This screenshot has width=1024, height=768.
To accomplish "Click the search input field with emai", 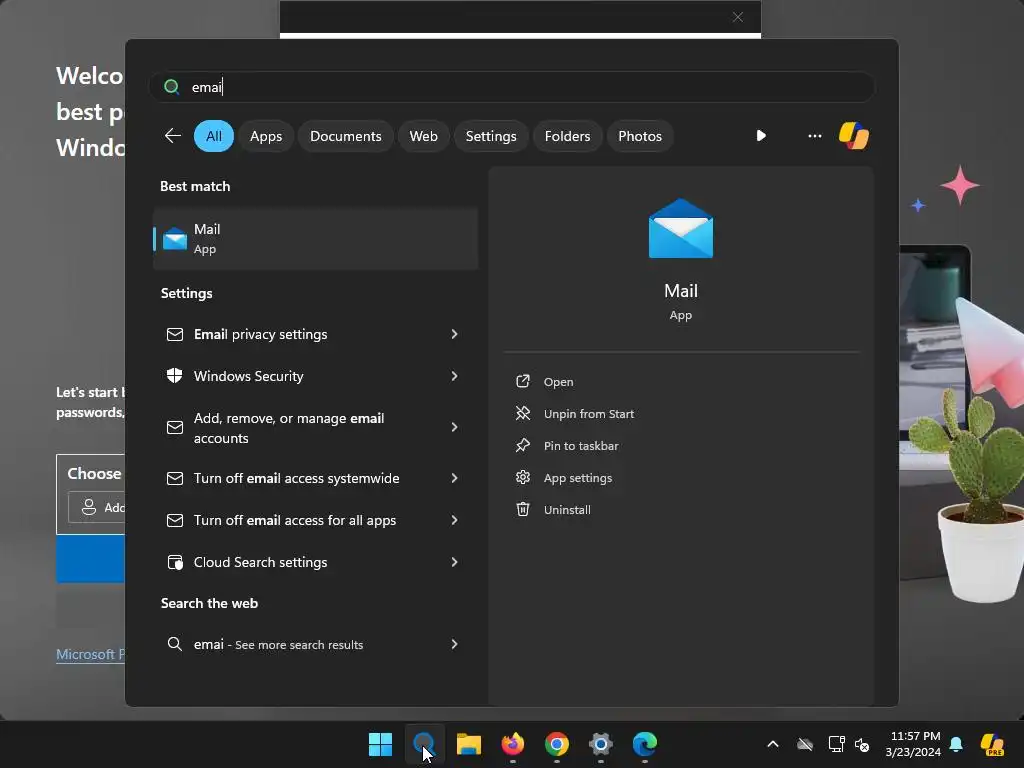I will pos(511,87).
